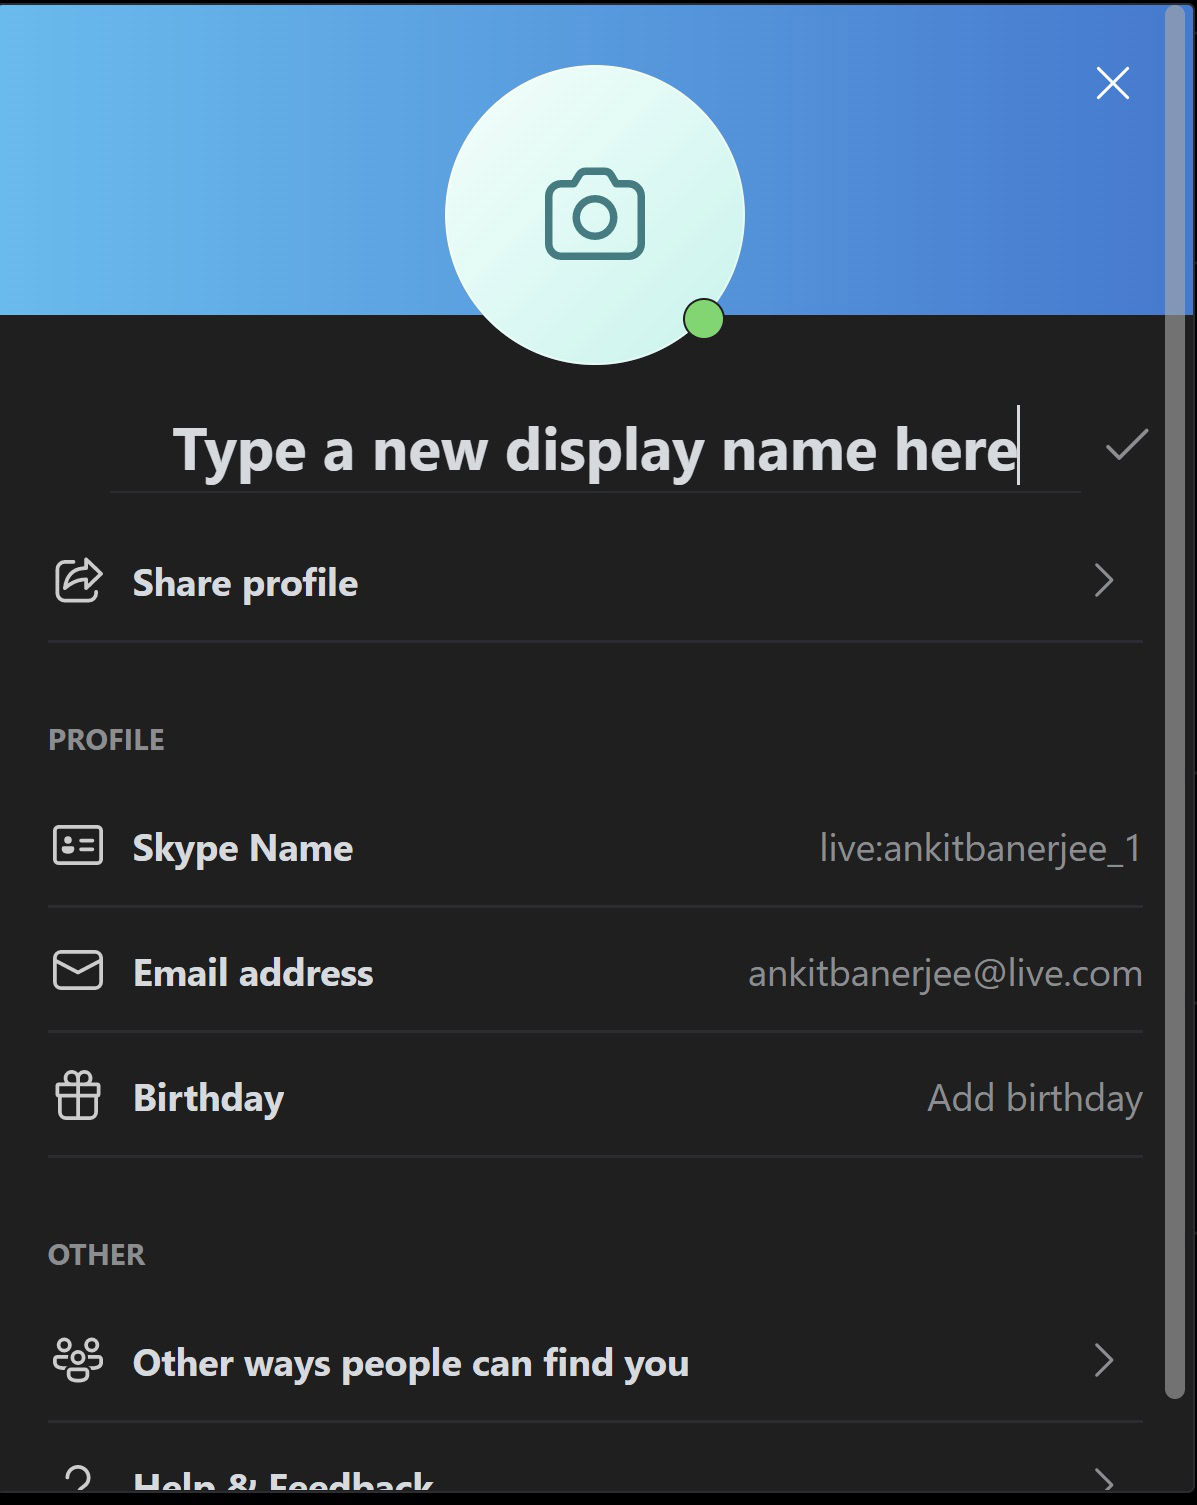The width and height of the screenshot is (1197, 1505).
Task: Select the OTHER section header
Action: coord(97,1254)
